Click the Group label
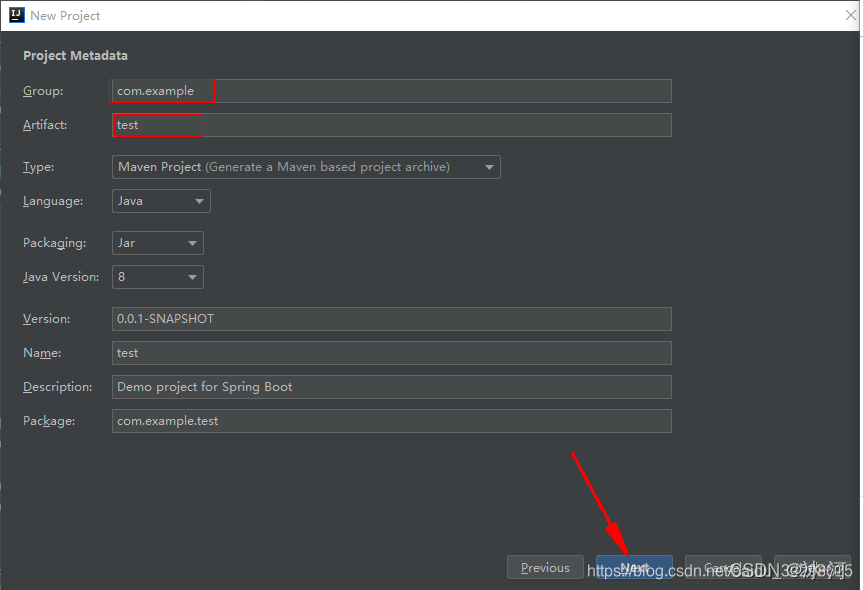The width and height of the screenshot is (863, 590). tap(43, 91)
